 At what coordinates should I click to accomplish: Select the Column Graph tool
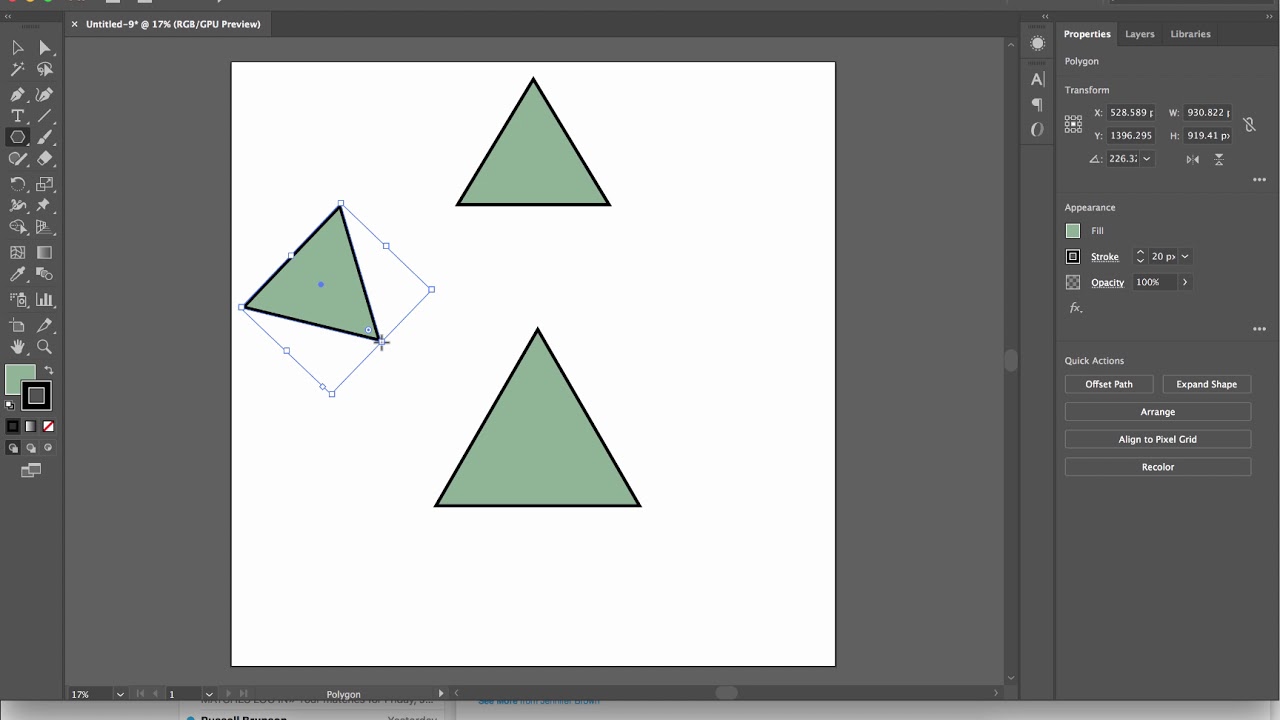tap(45, 299)
